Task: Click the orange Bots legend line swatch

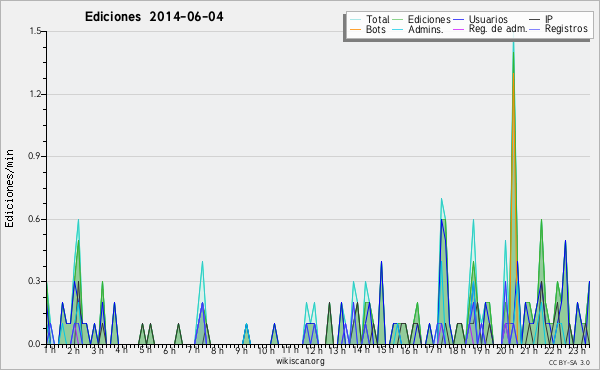Action: point(355,29)
